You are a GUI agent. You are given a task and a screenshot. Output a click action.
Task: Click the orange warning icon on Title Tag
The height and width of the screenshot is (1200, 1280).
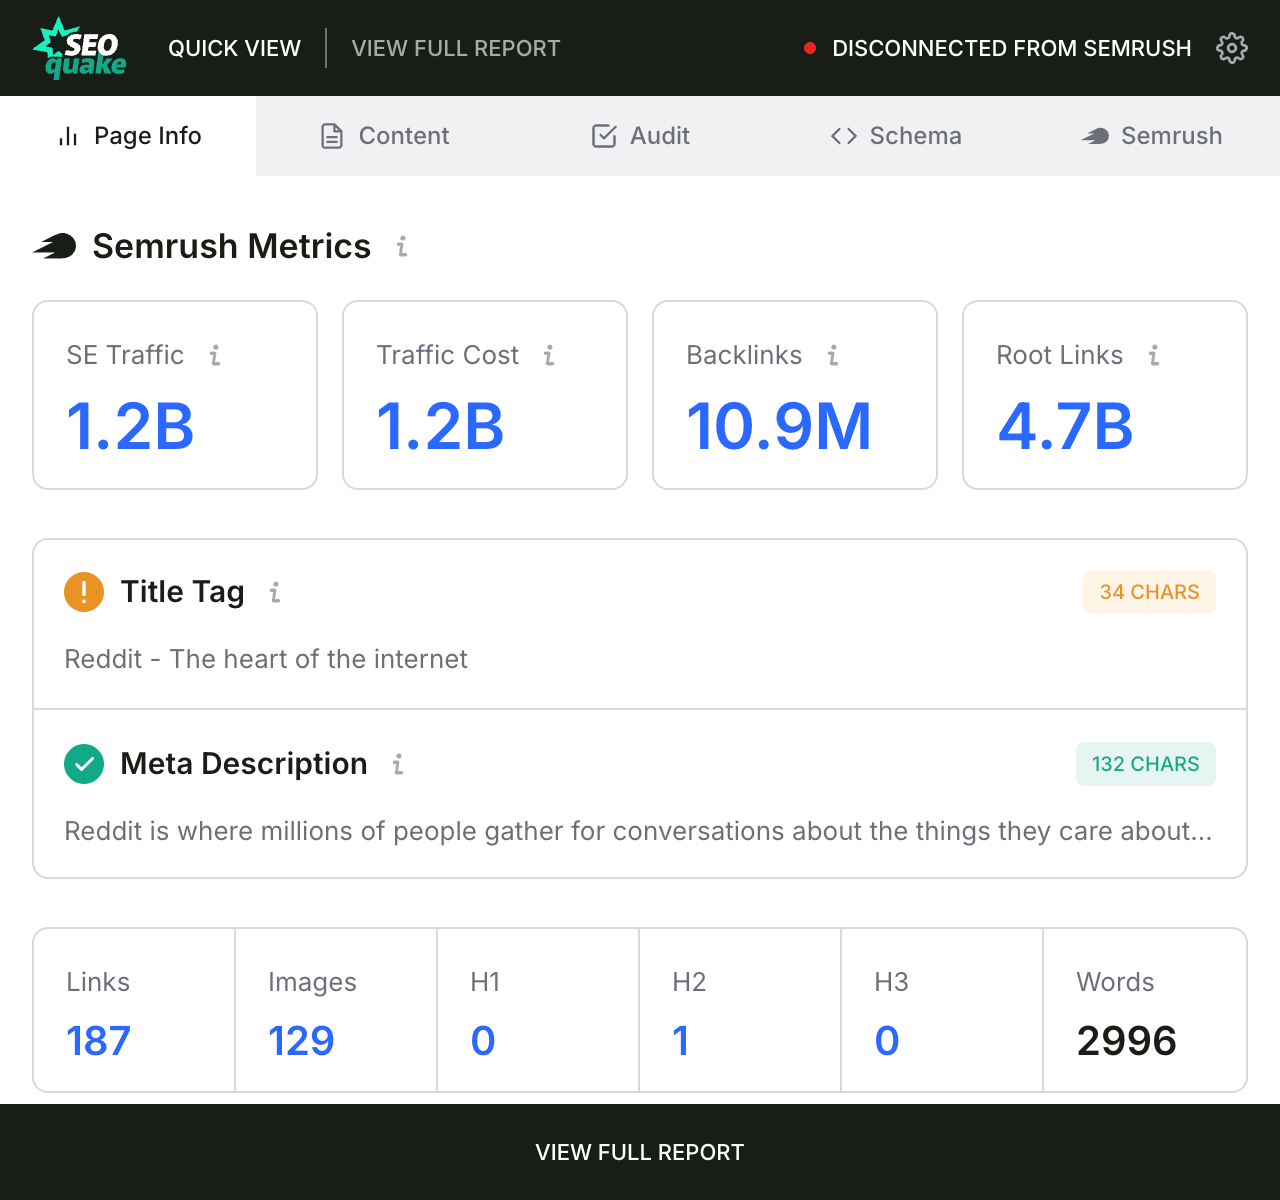pyautogui.click(x=84, y=592)
